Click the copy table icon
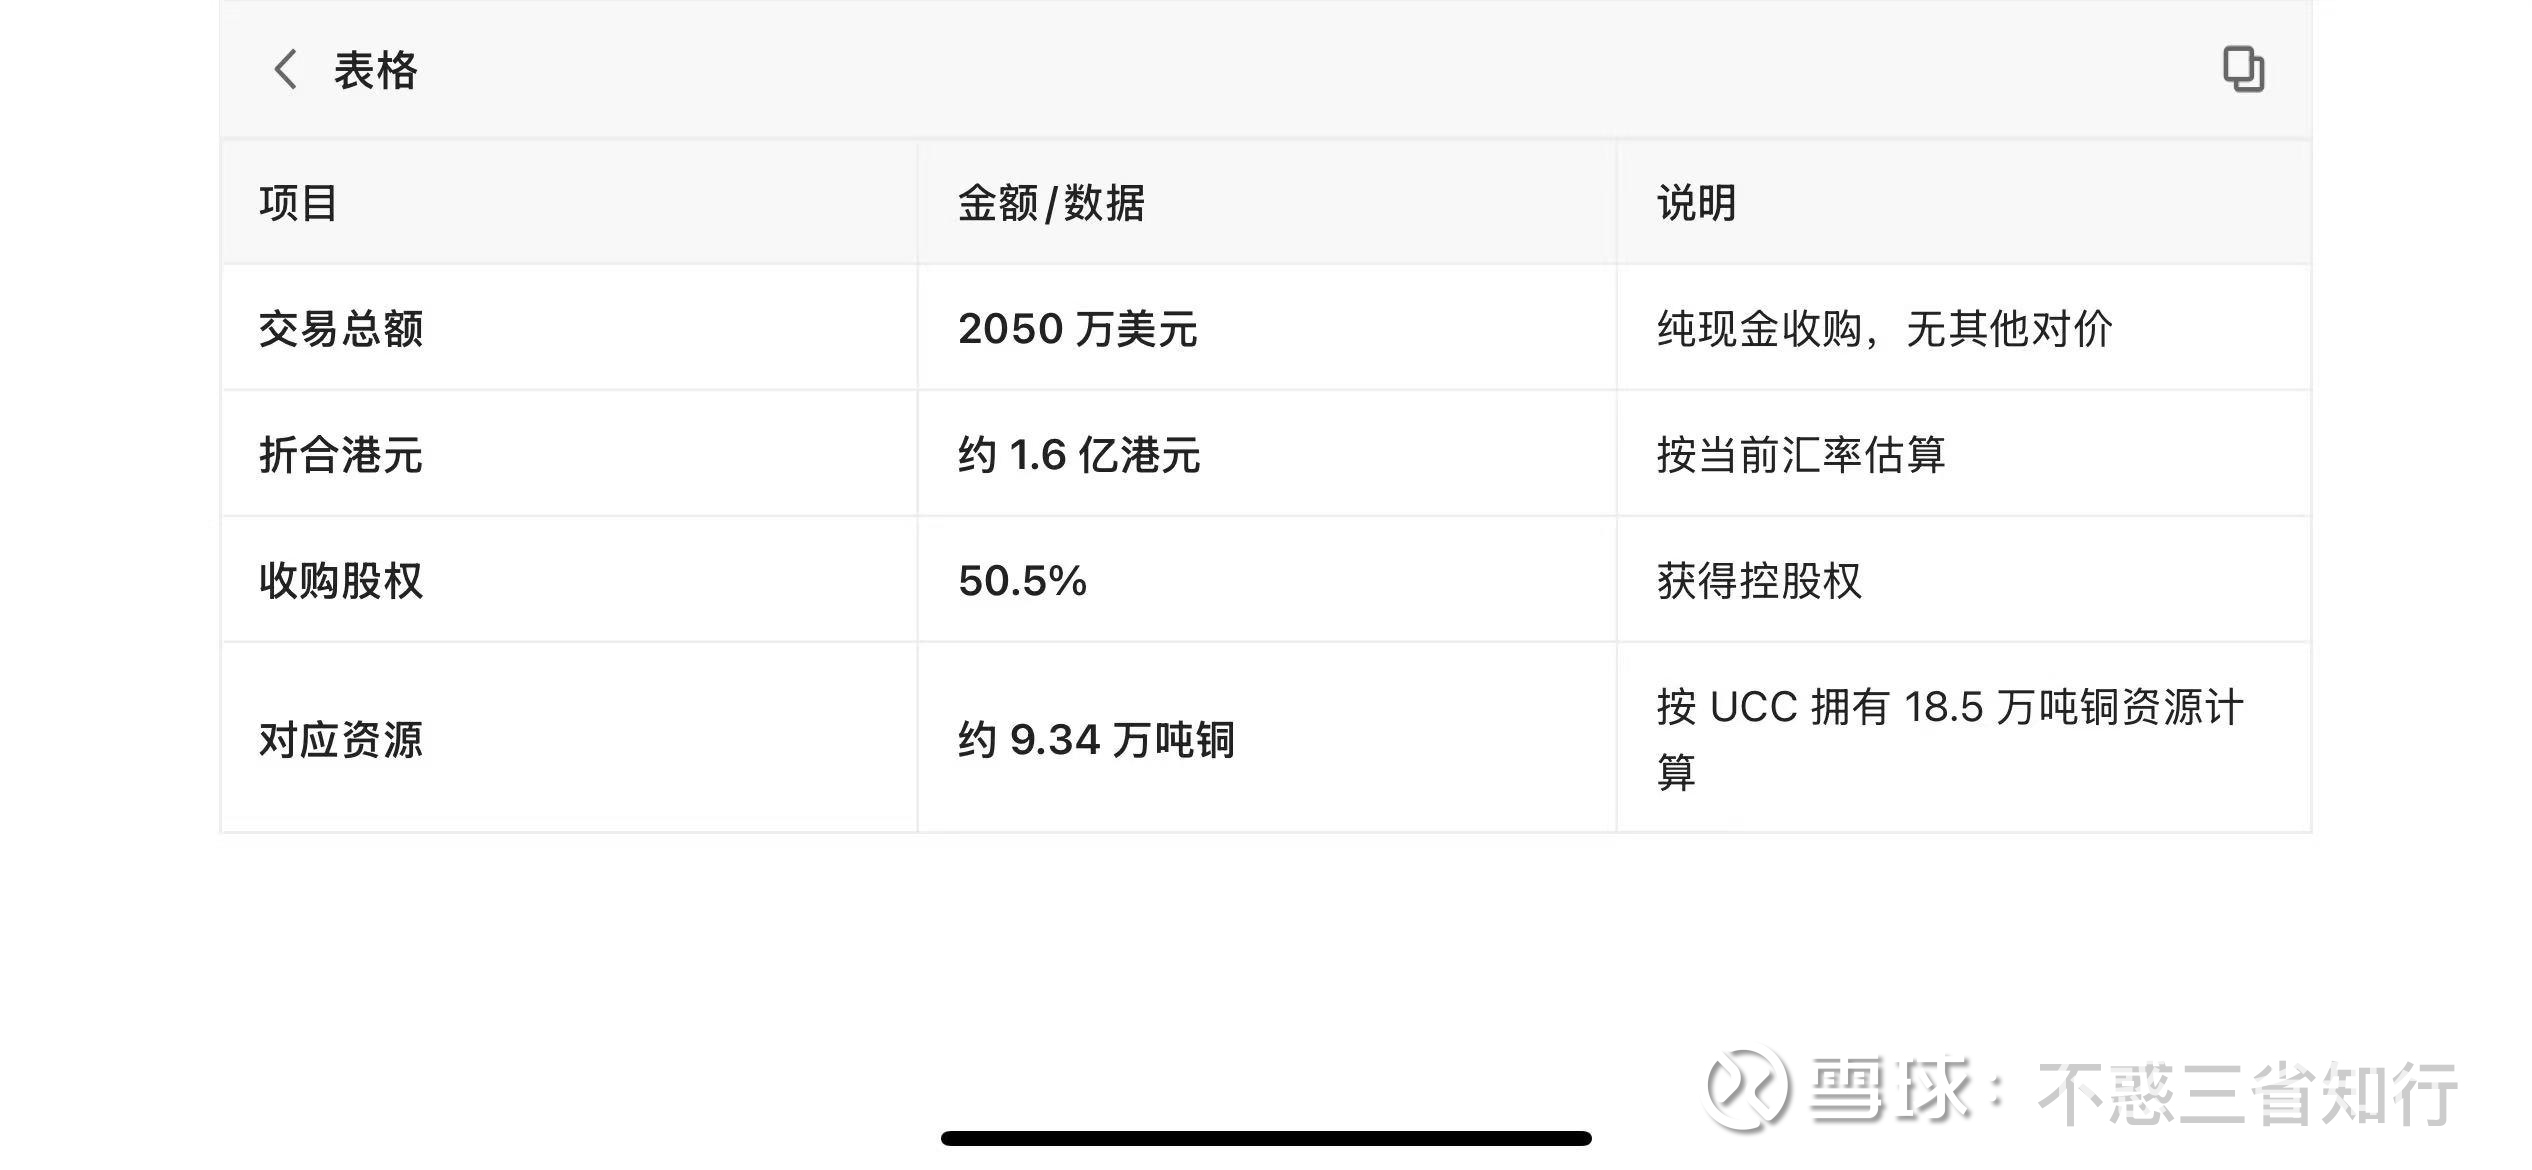This screenshot has width=2532, height=1170. click(x=2243, y=69)
